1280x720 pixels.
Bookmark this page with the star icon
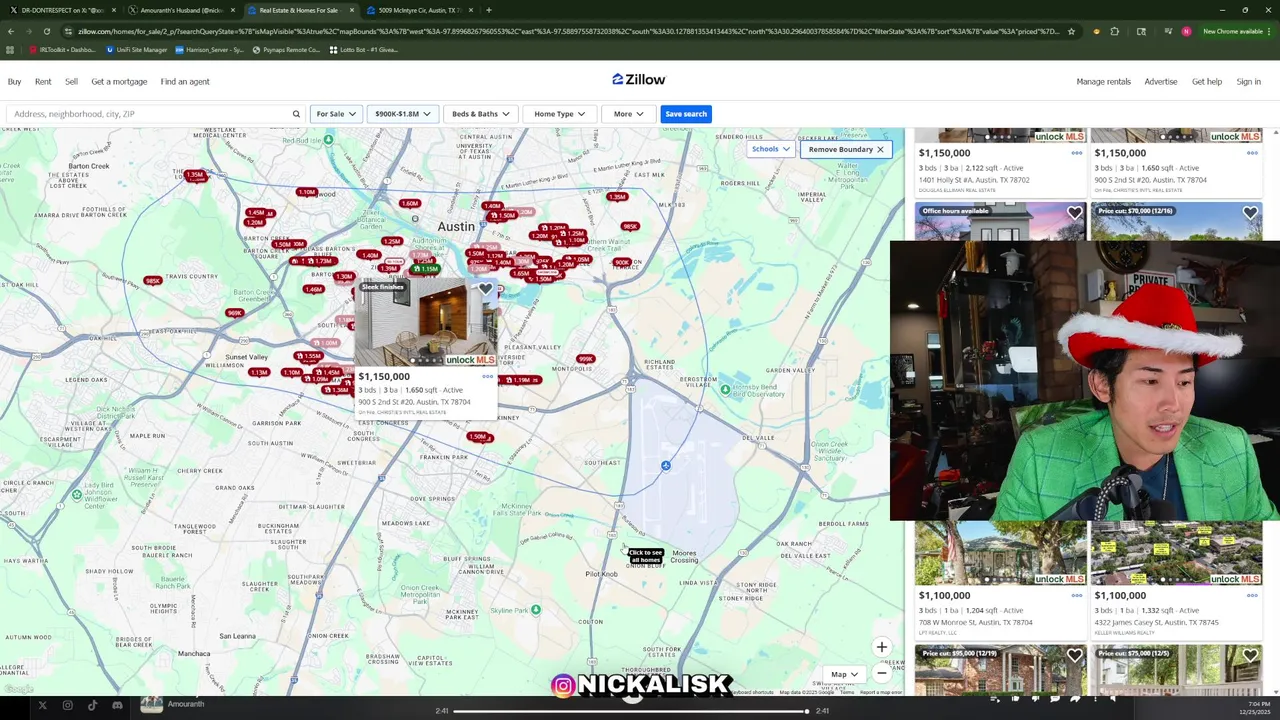point(1071,31)
